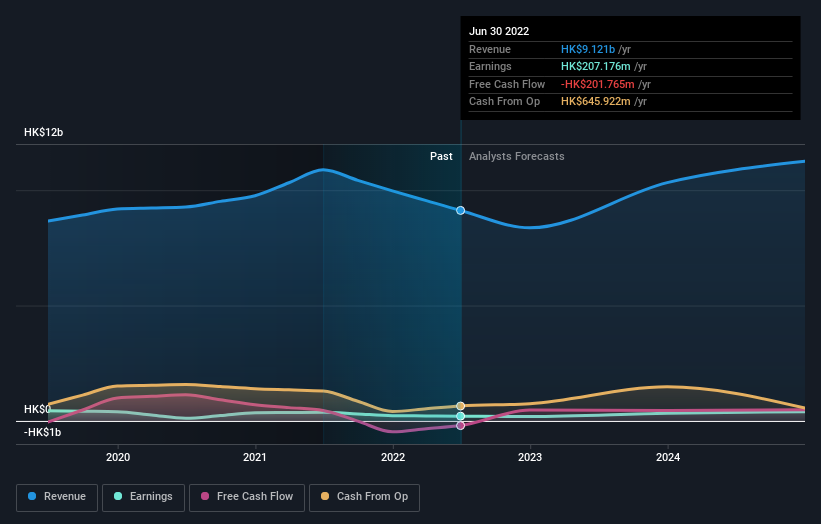Click the -HK$201.765m free cash flow value

[x=597, y=84]
